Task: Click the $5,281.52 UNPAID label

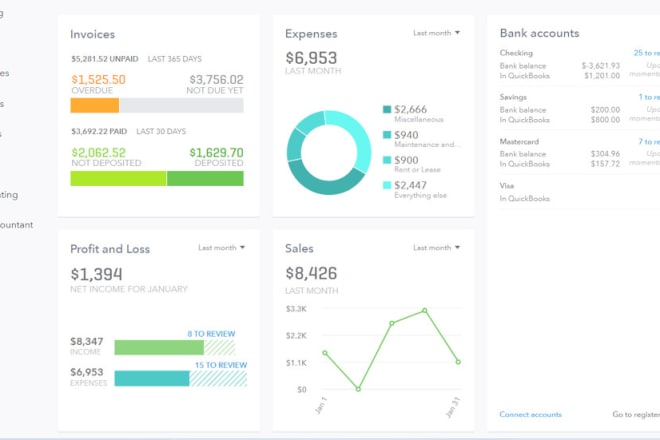Action: pos(105,59)
